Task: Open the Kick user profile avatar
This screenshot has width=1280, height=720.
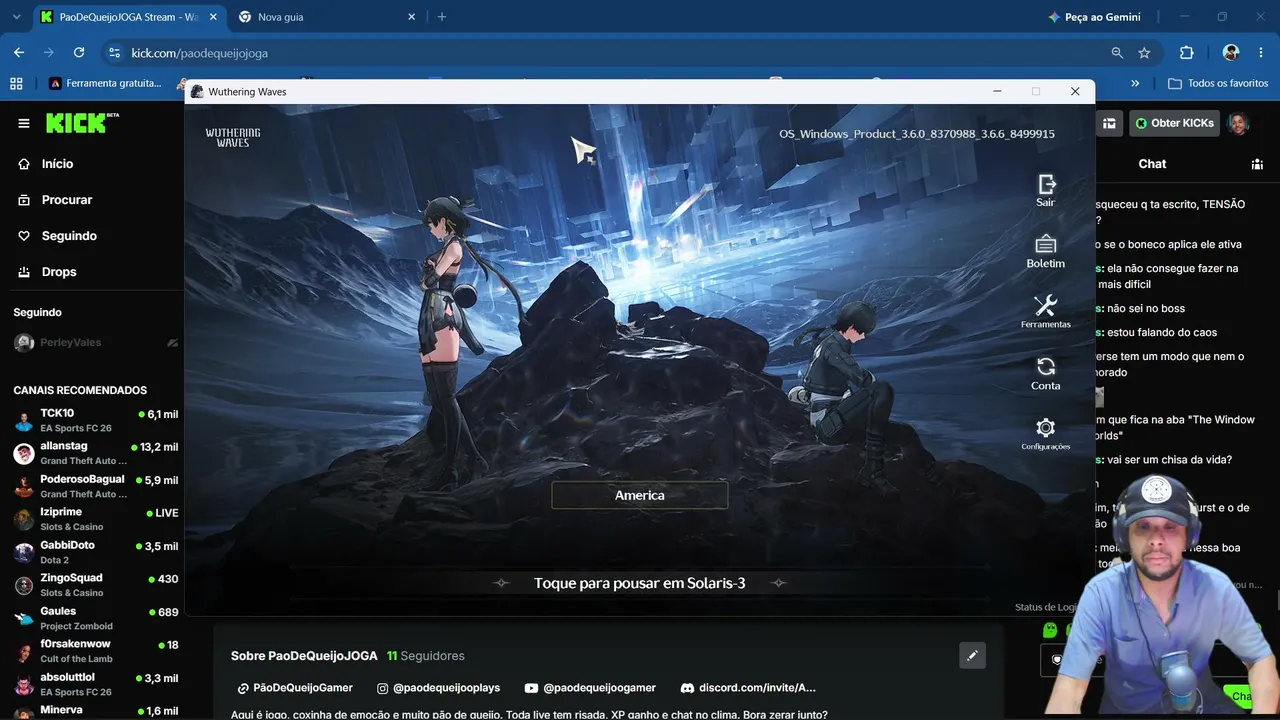Action: [x=1239, y=123]
